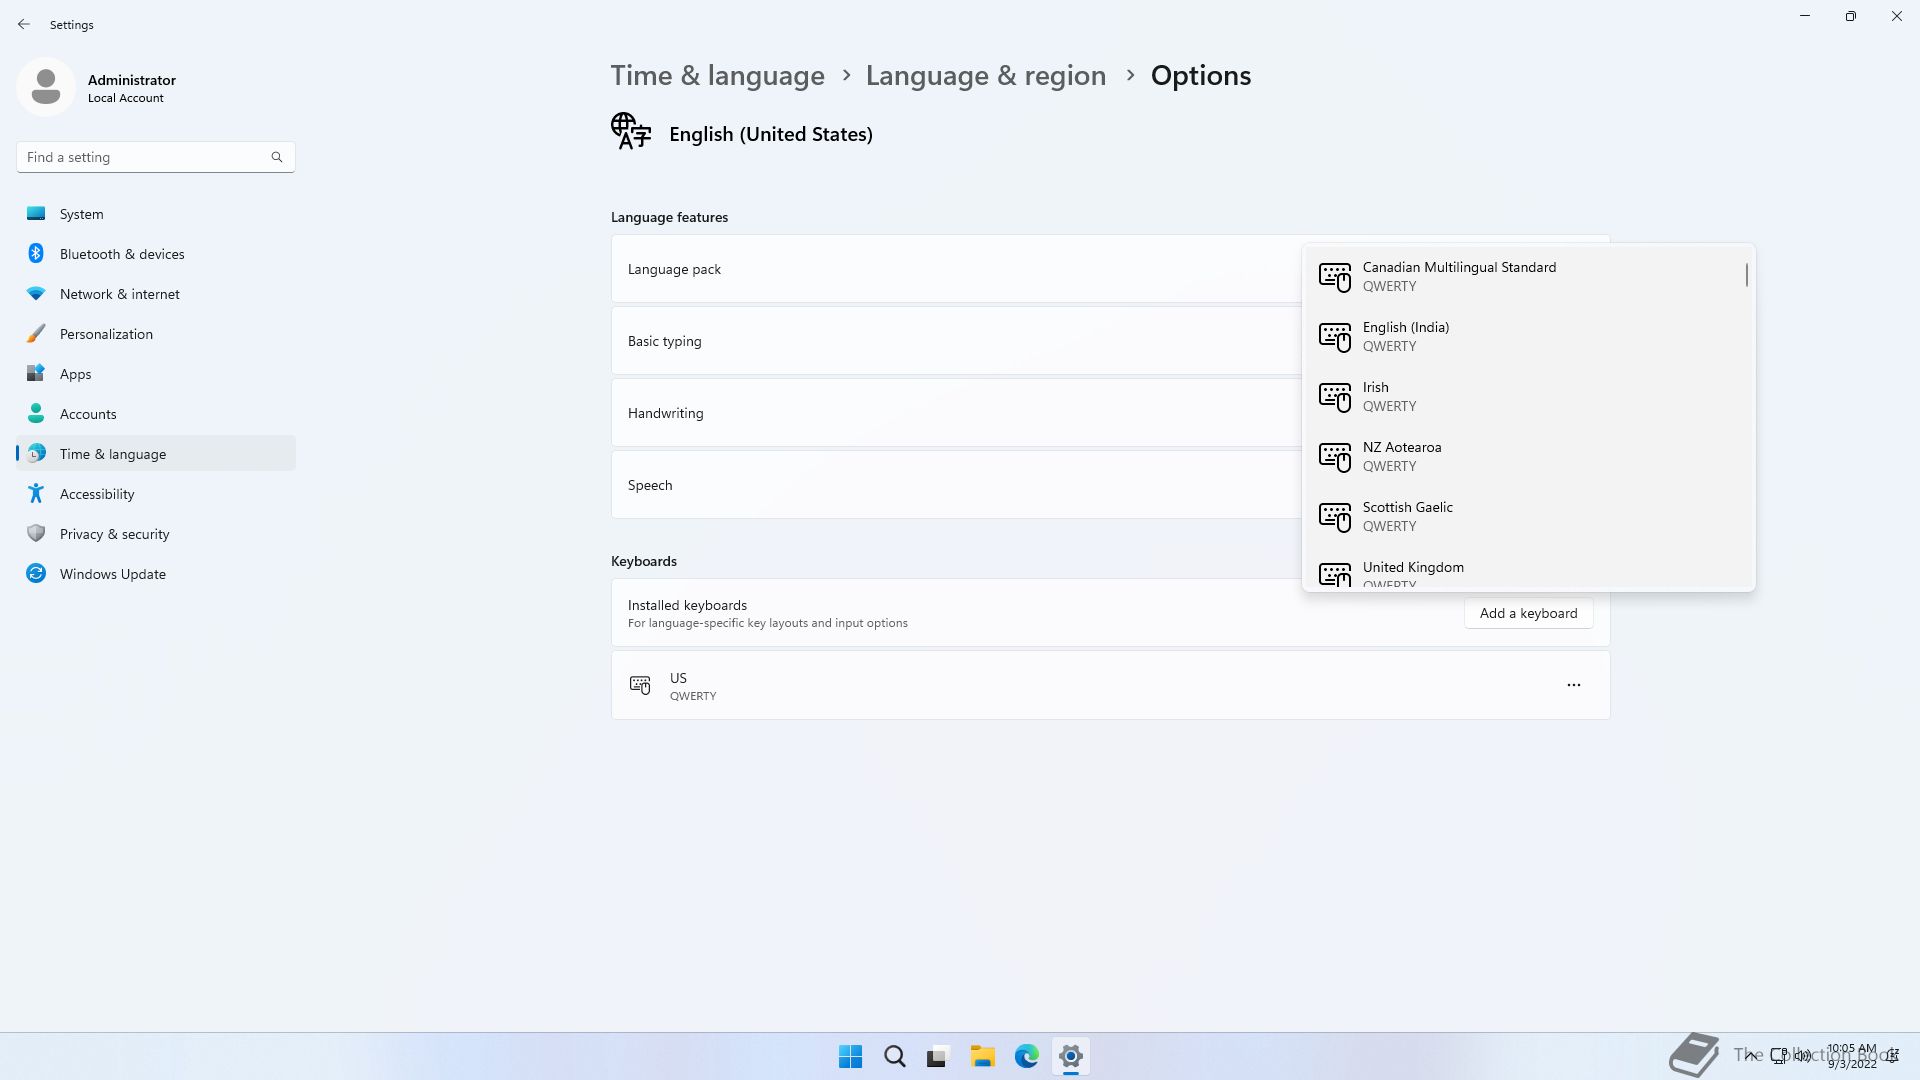Go to Time & language breadcrumb
This screenshot has width=1920, height=1080.
coord(717,76)
